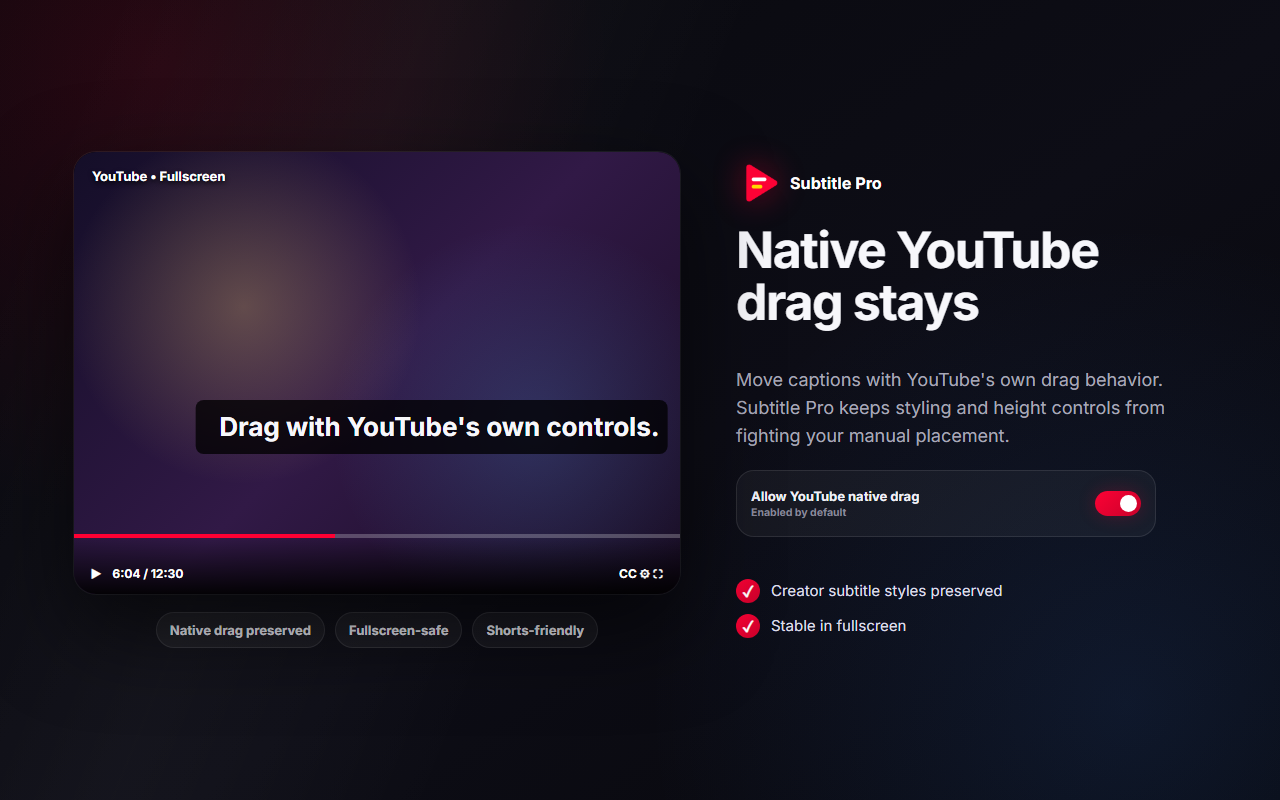Viewport: 1280px width, 800px height.
Task: Click the "Creator subtitle styles preserved" text
Action: coord(887,591)
